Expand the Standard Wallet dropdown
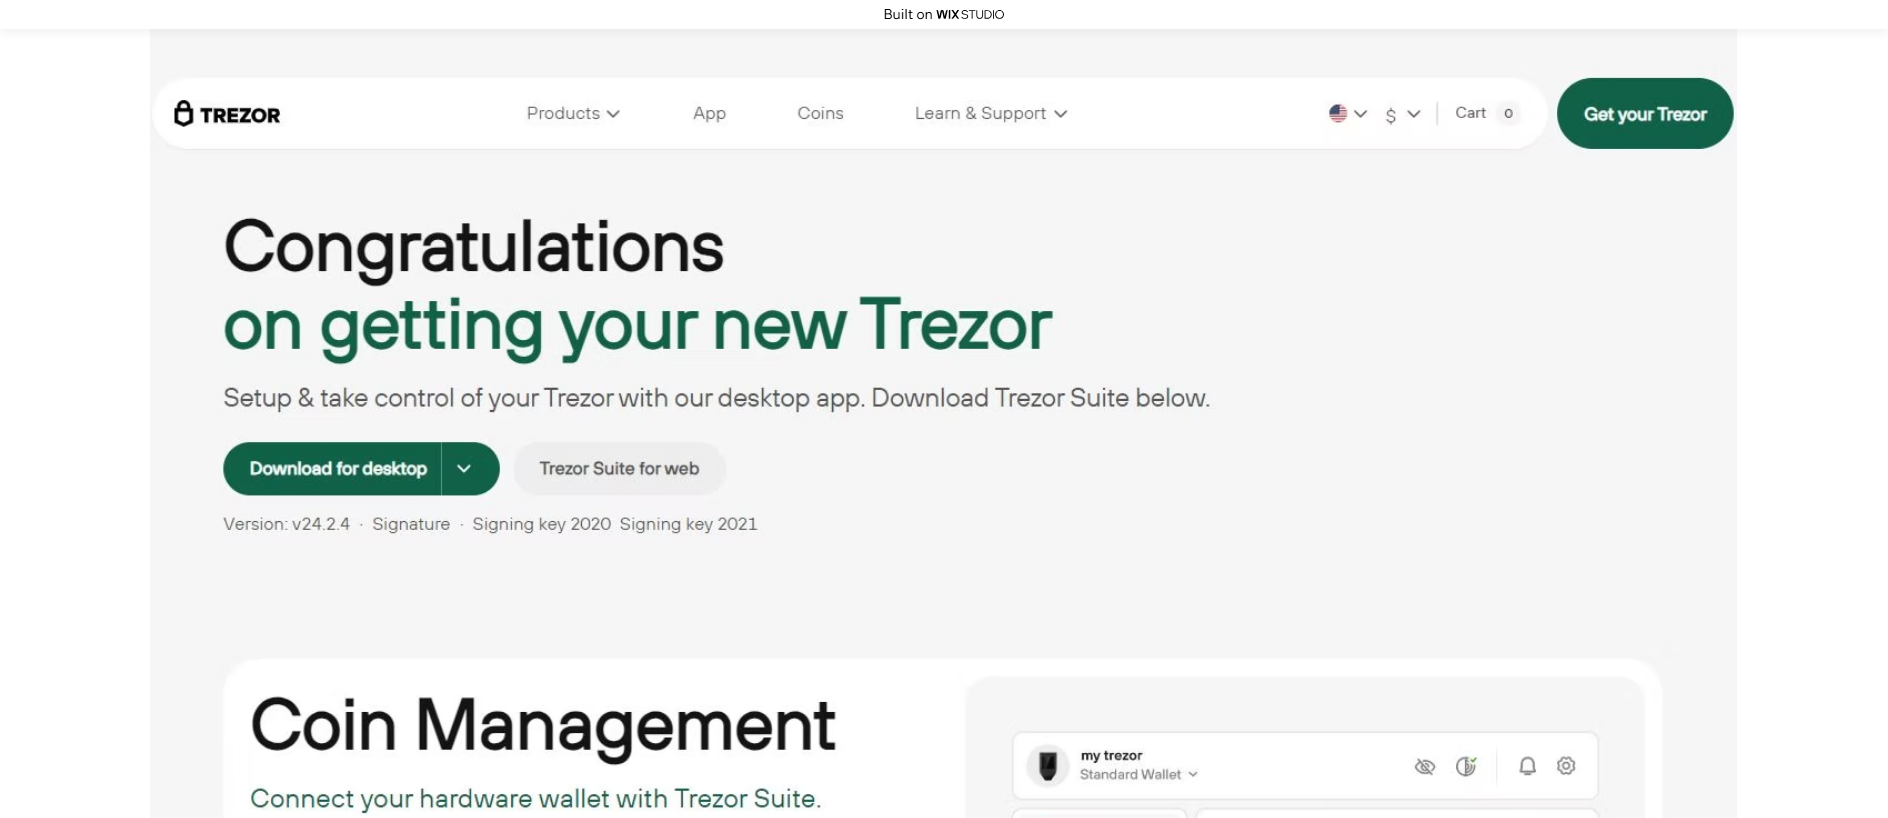Screen dimensions: 1888x818 coord(1138,775)
